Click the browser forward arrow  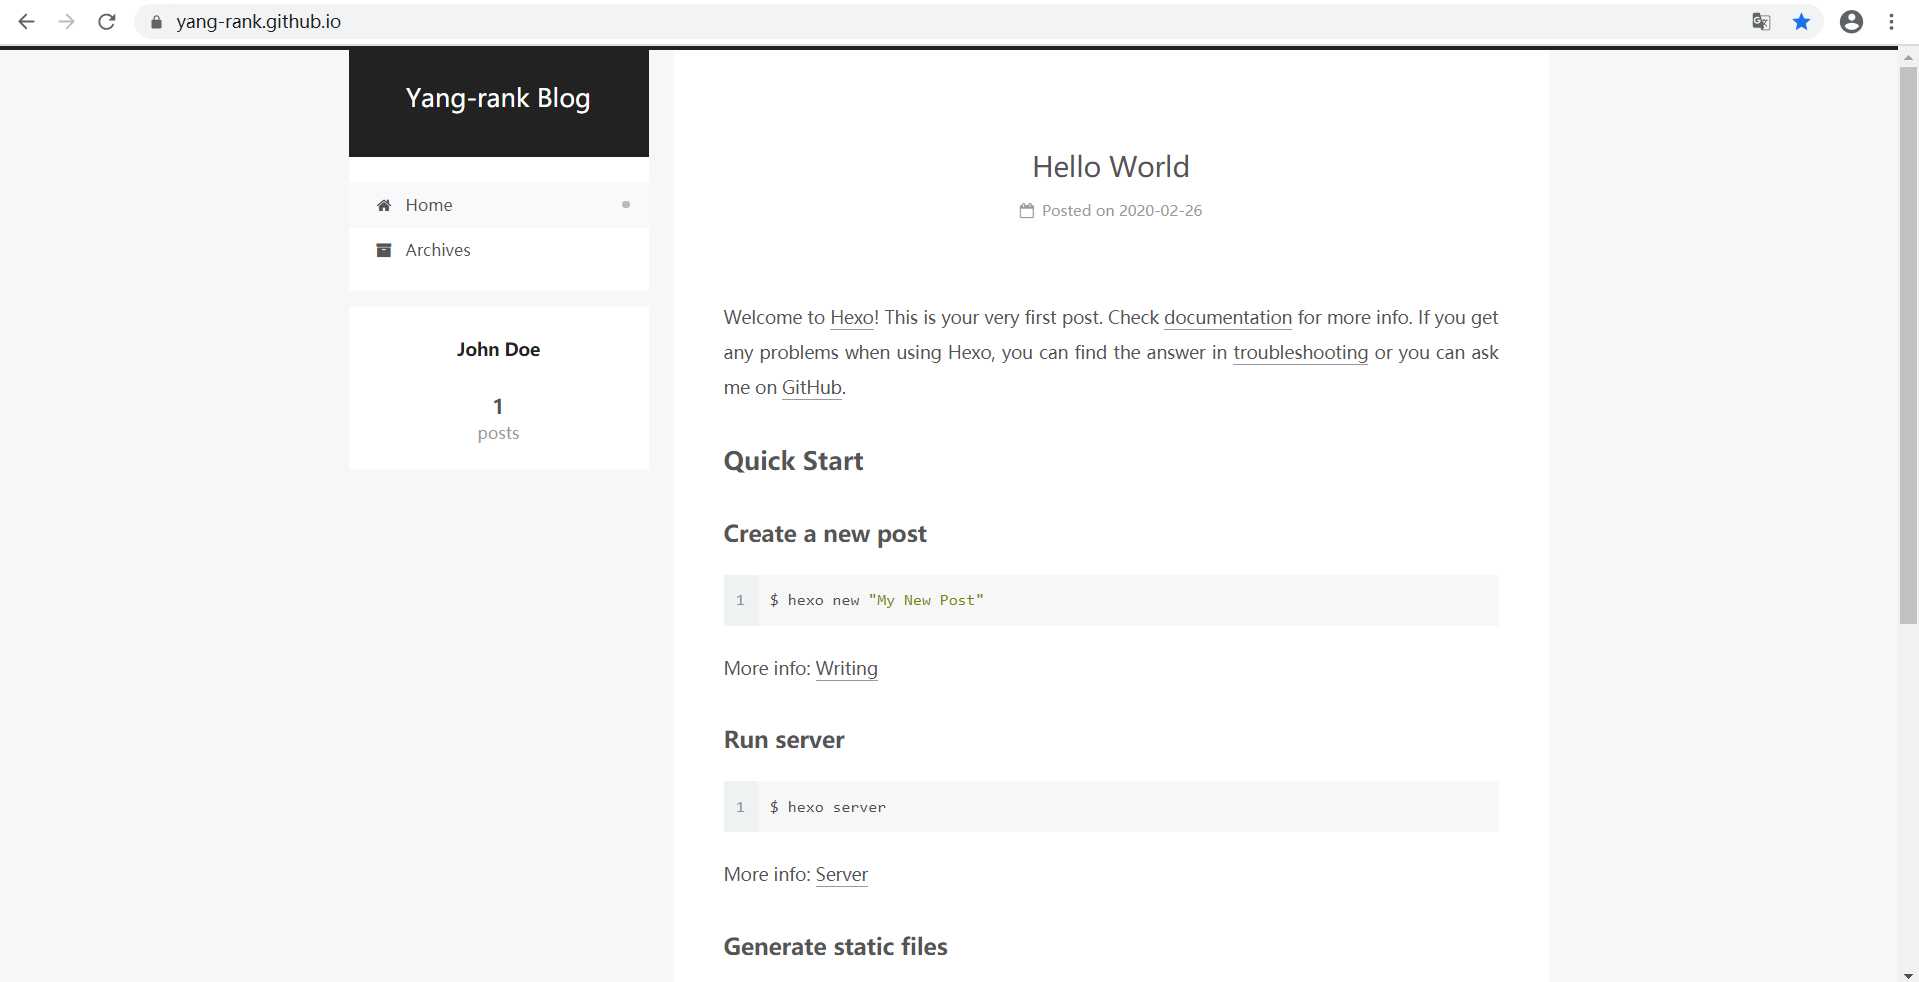(x=66, y=21)
